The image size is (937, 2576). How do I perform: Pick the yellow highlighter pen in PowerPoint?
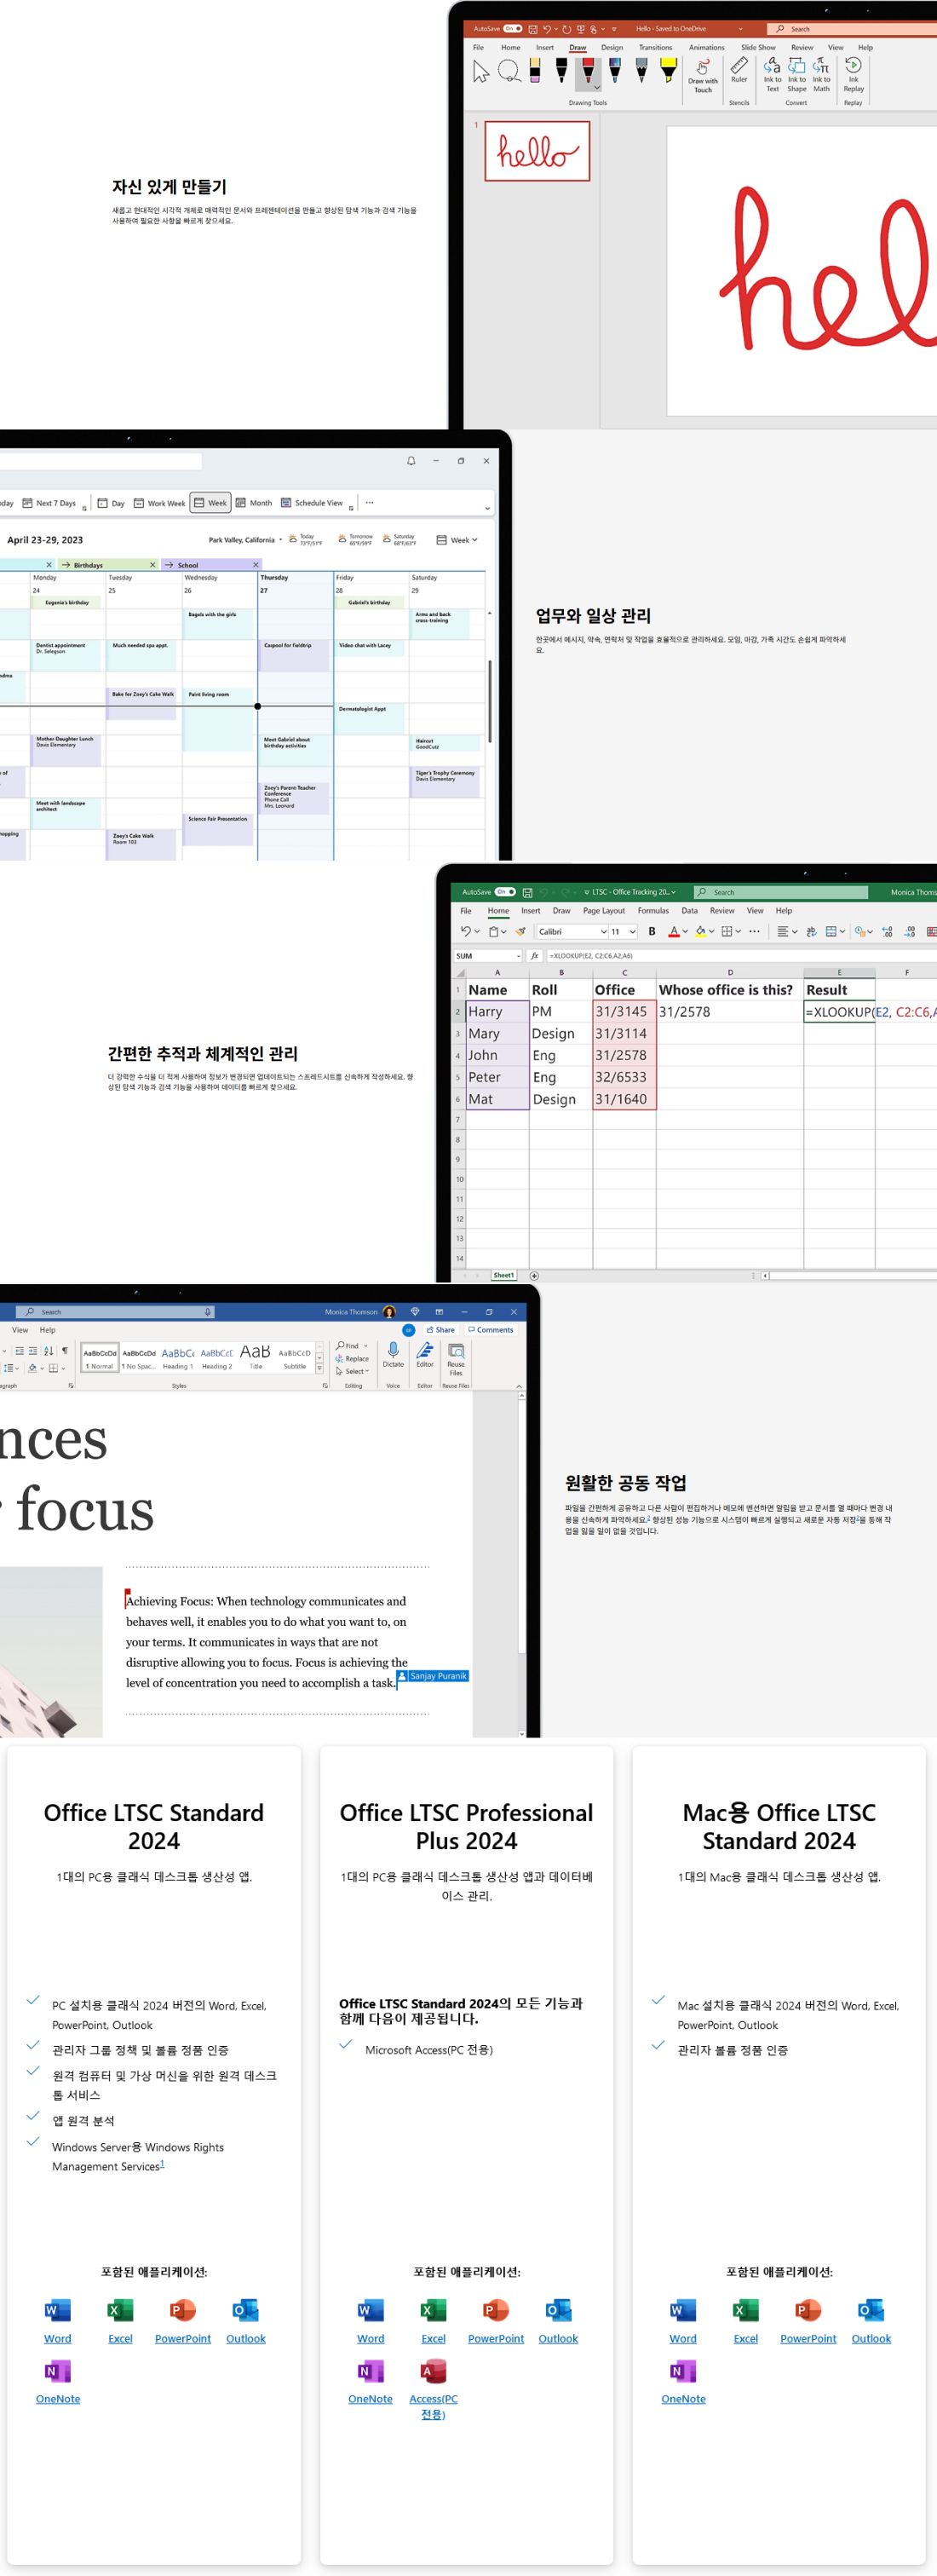click(668, 70)
